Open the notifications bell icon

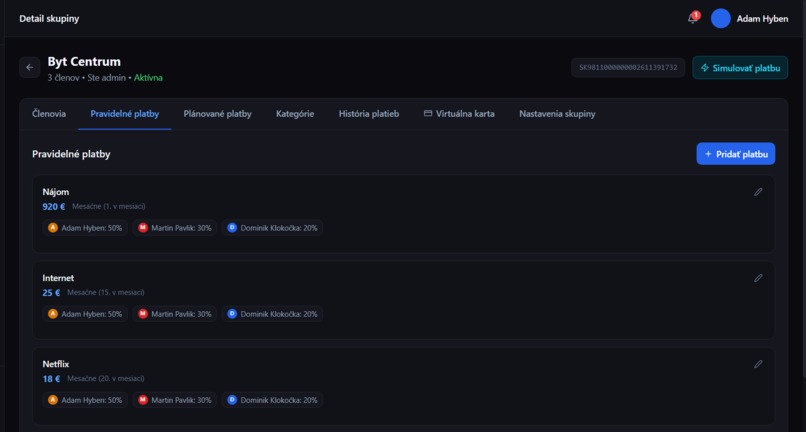coord(693,19)
